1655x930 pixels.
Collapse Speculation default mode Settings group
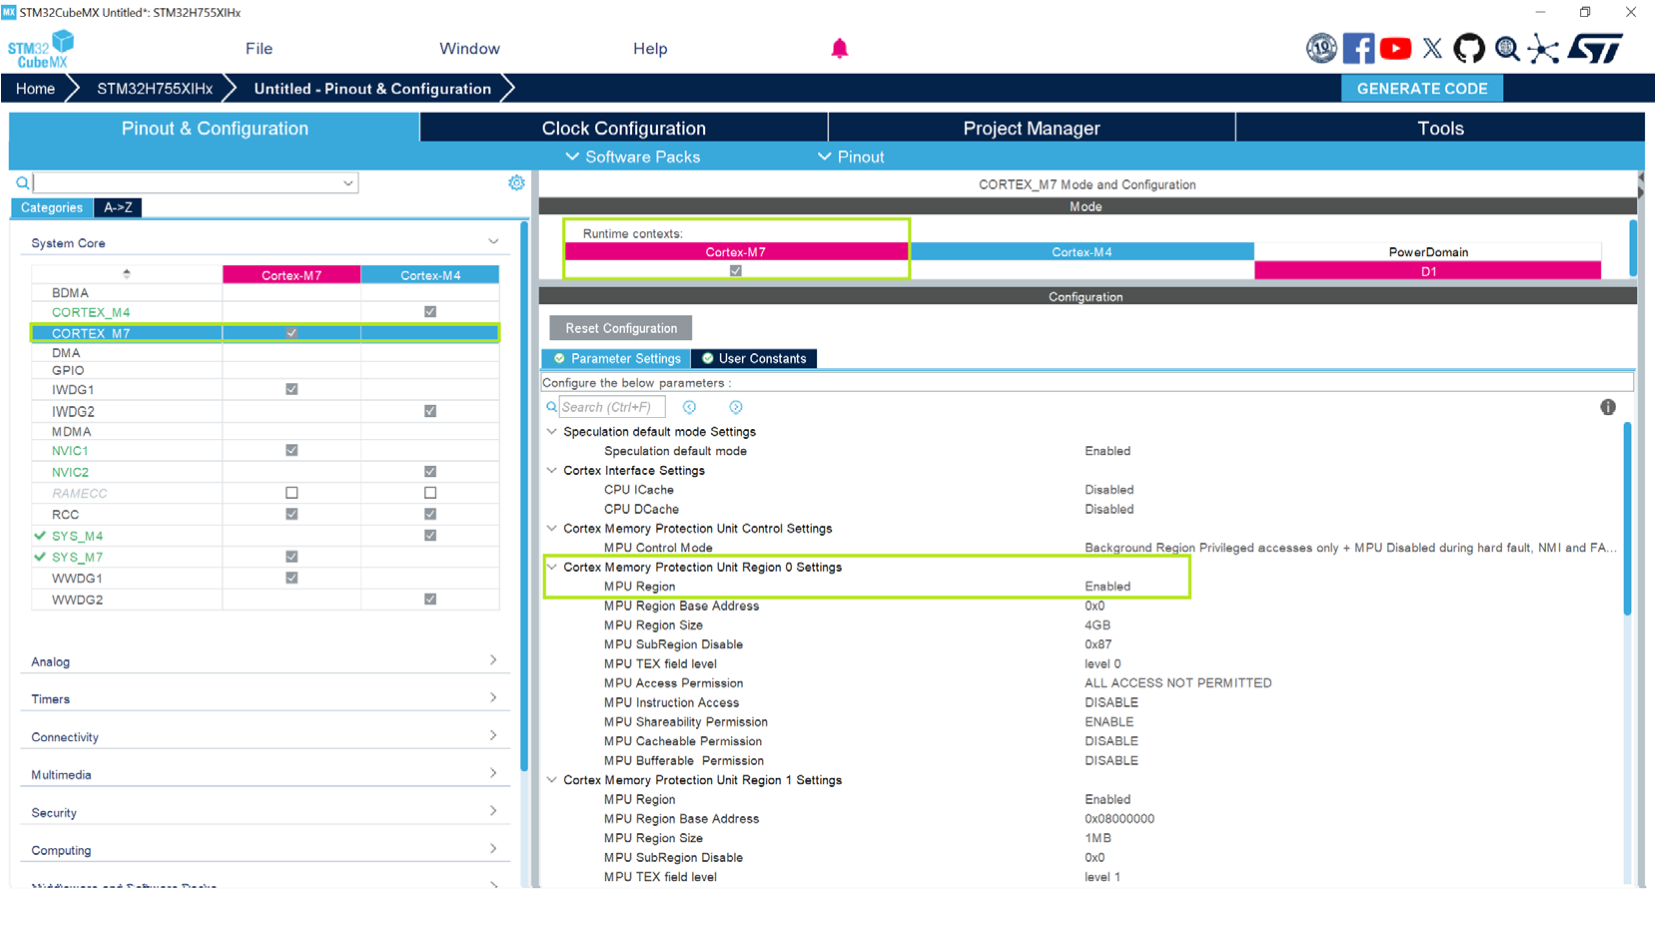(x=552, y=431)
